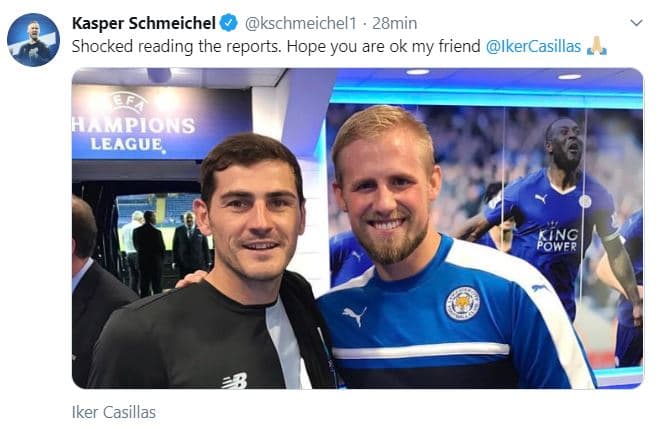This screenshot has height=440, width=656.
Task: Click the blue verified badge
Action: pos(228,23)
